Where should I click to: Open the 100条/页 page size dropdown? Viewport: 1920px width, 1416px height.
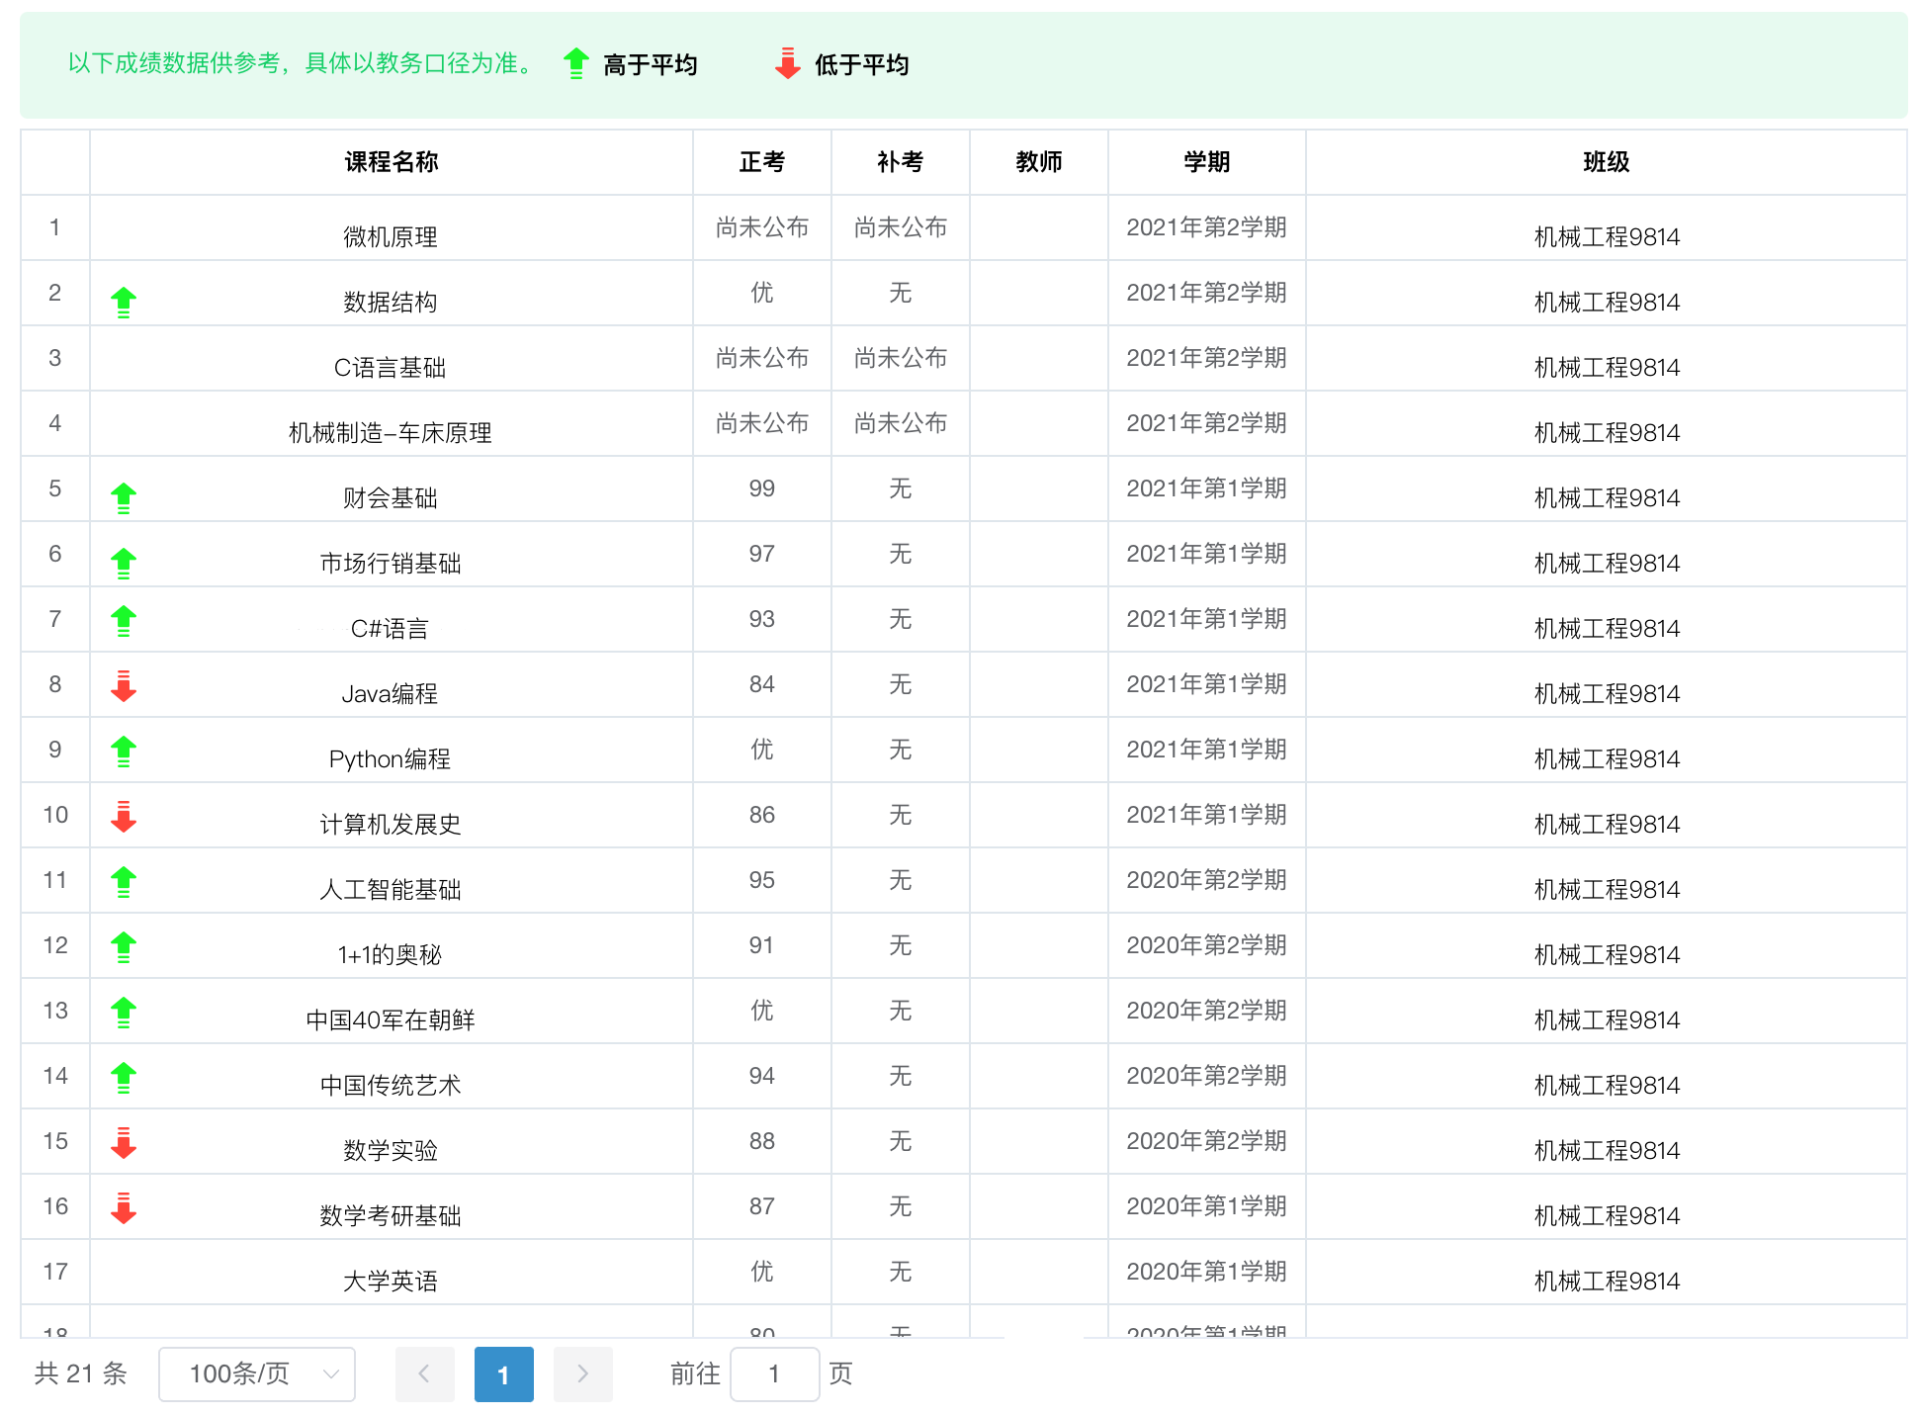coord(257,1373)
